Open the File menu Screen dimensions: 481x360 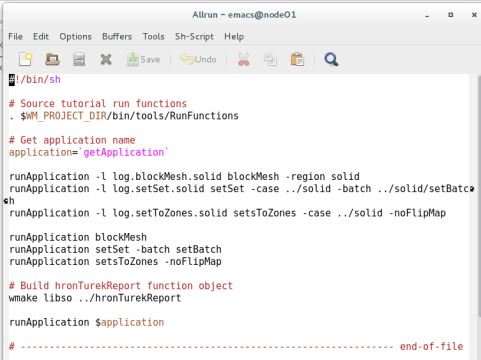(x=15, y=36)
